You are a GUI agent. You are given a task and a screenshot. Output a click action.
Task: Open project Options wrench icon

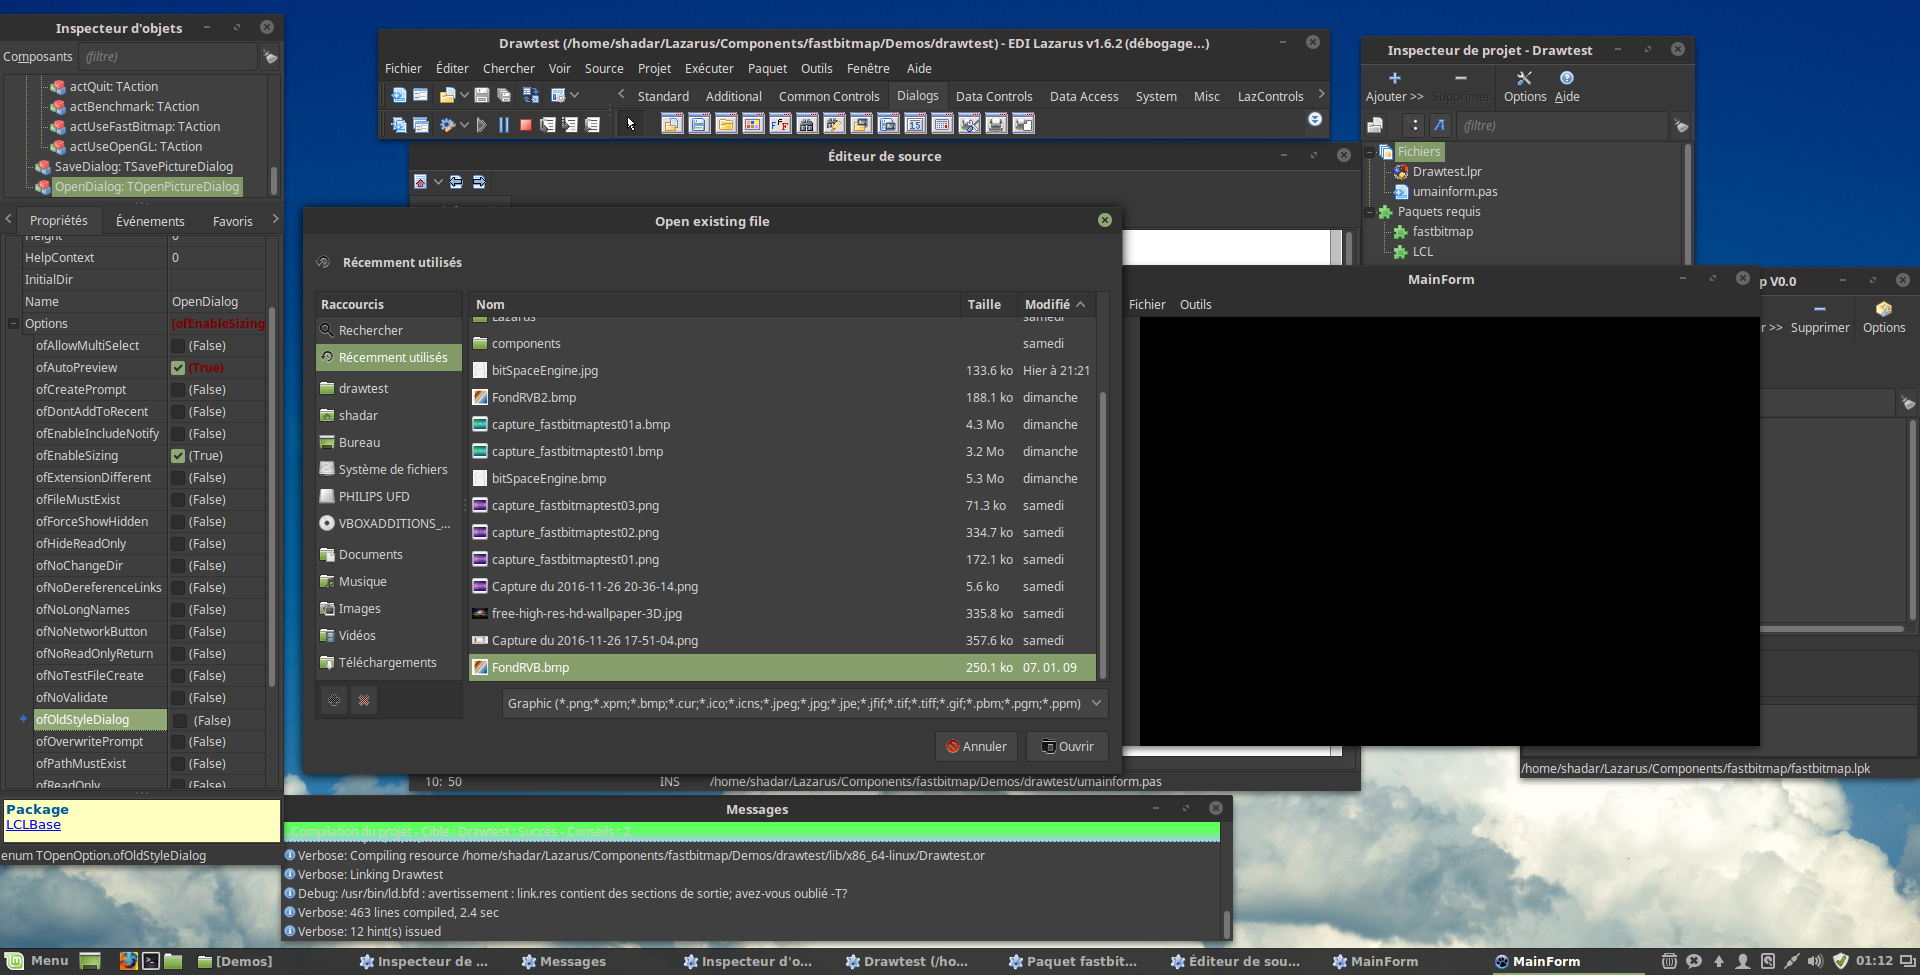(1524, 78)
